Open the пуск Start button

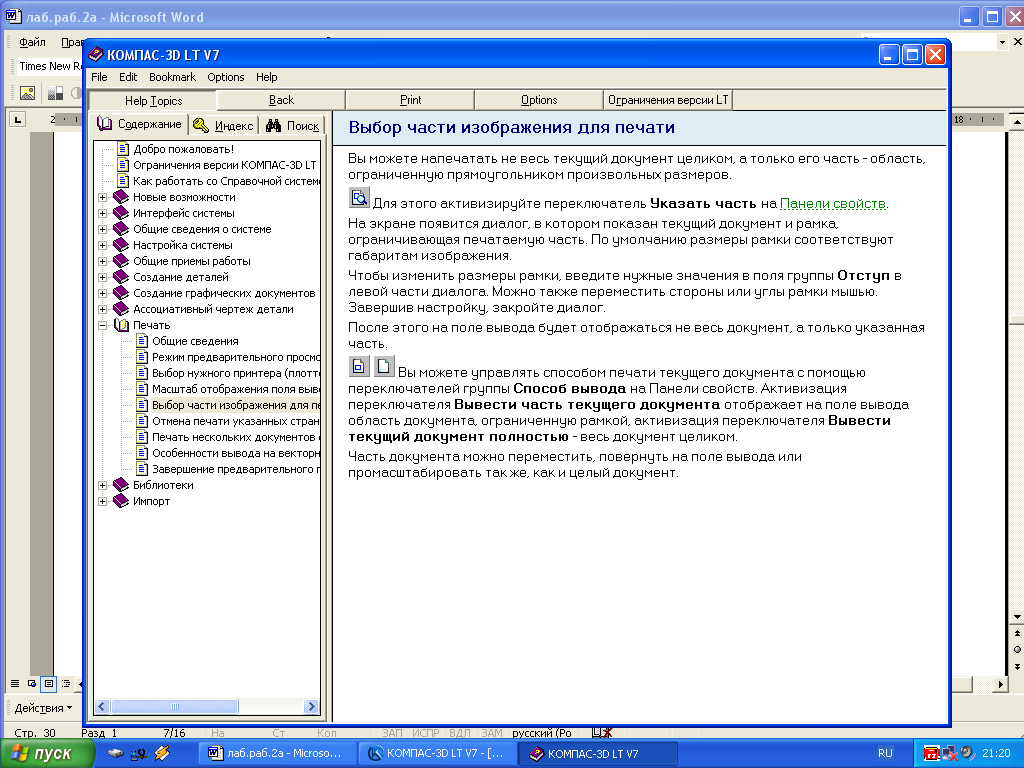click(x=47, y=754)
